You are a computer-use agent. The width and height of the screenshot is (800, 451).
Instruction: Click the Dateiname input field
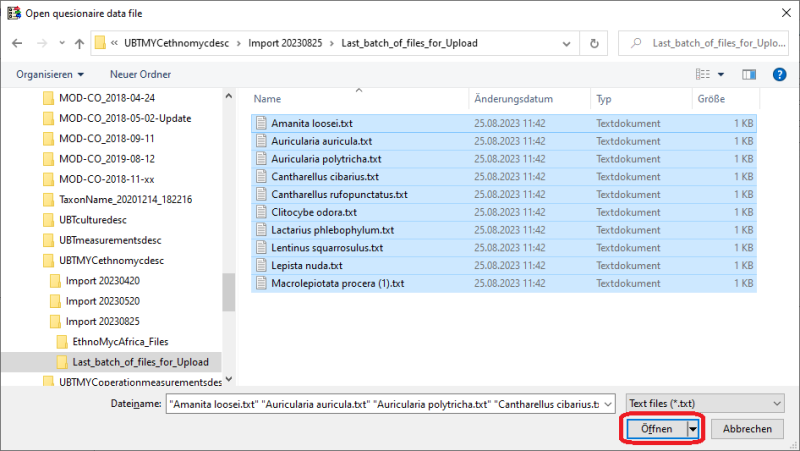click(390, 402)
